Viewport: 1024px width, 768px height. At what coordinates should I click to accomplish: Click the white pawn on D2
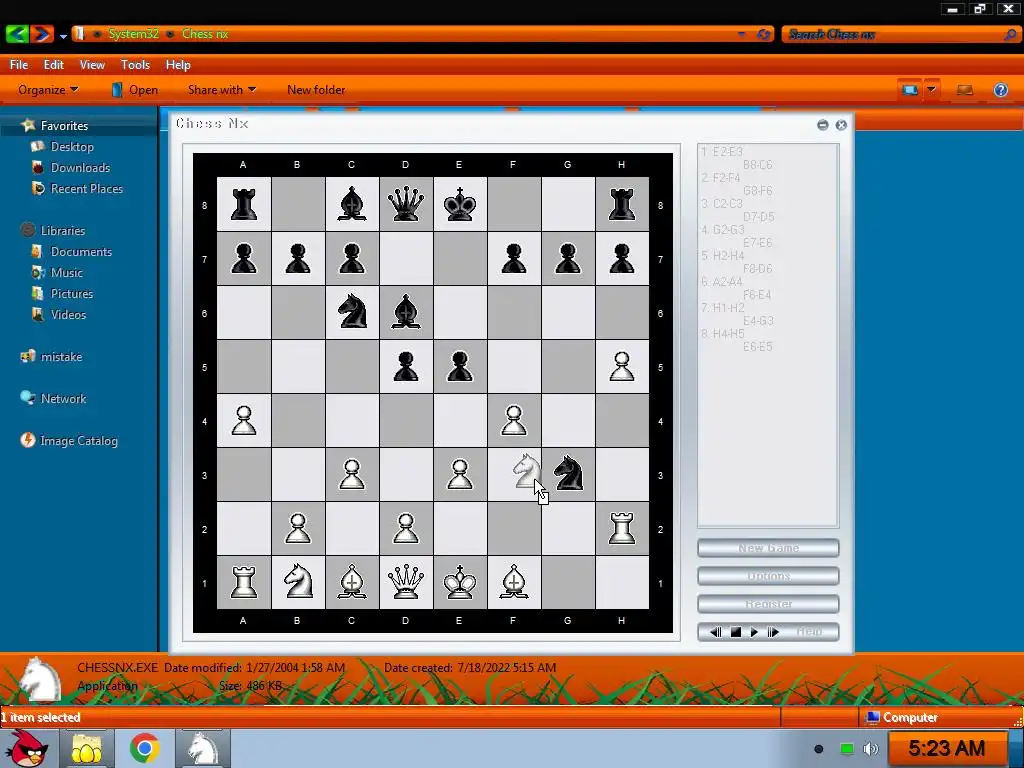pyautogui.click(x=406, y=529)
